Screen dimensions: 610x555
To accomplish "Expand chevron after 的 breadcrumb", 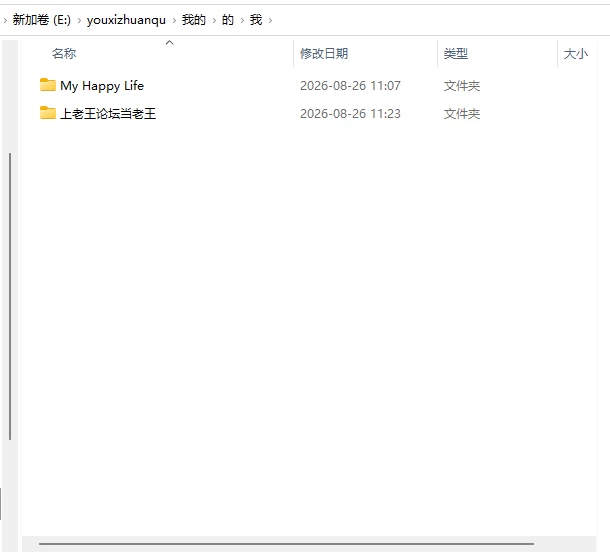I will click(242, 20).
